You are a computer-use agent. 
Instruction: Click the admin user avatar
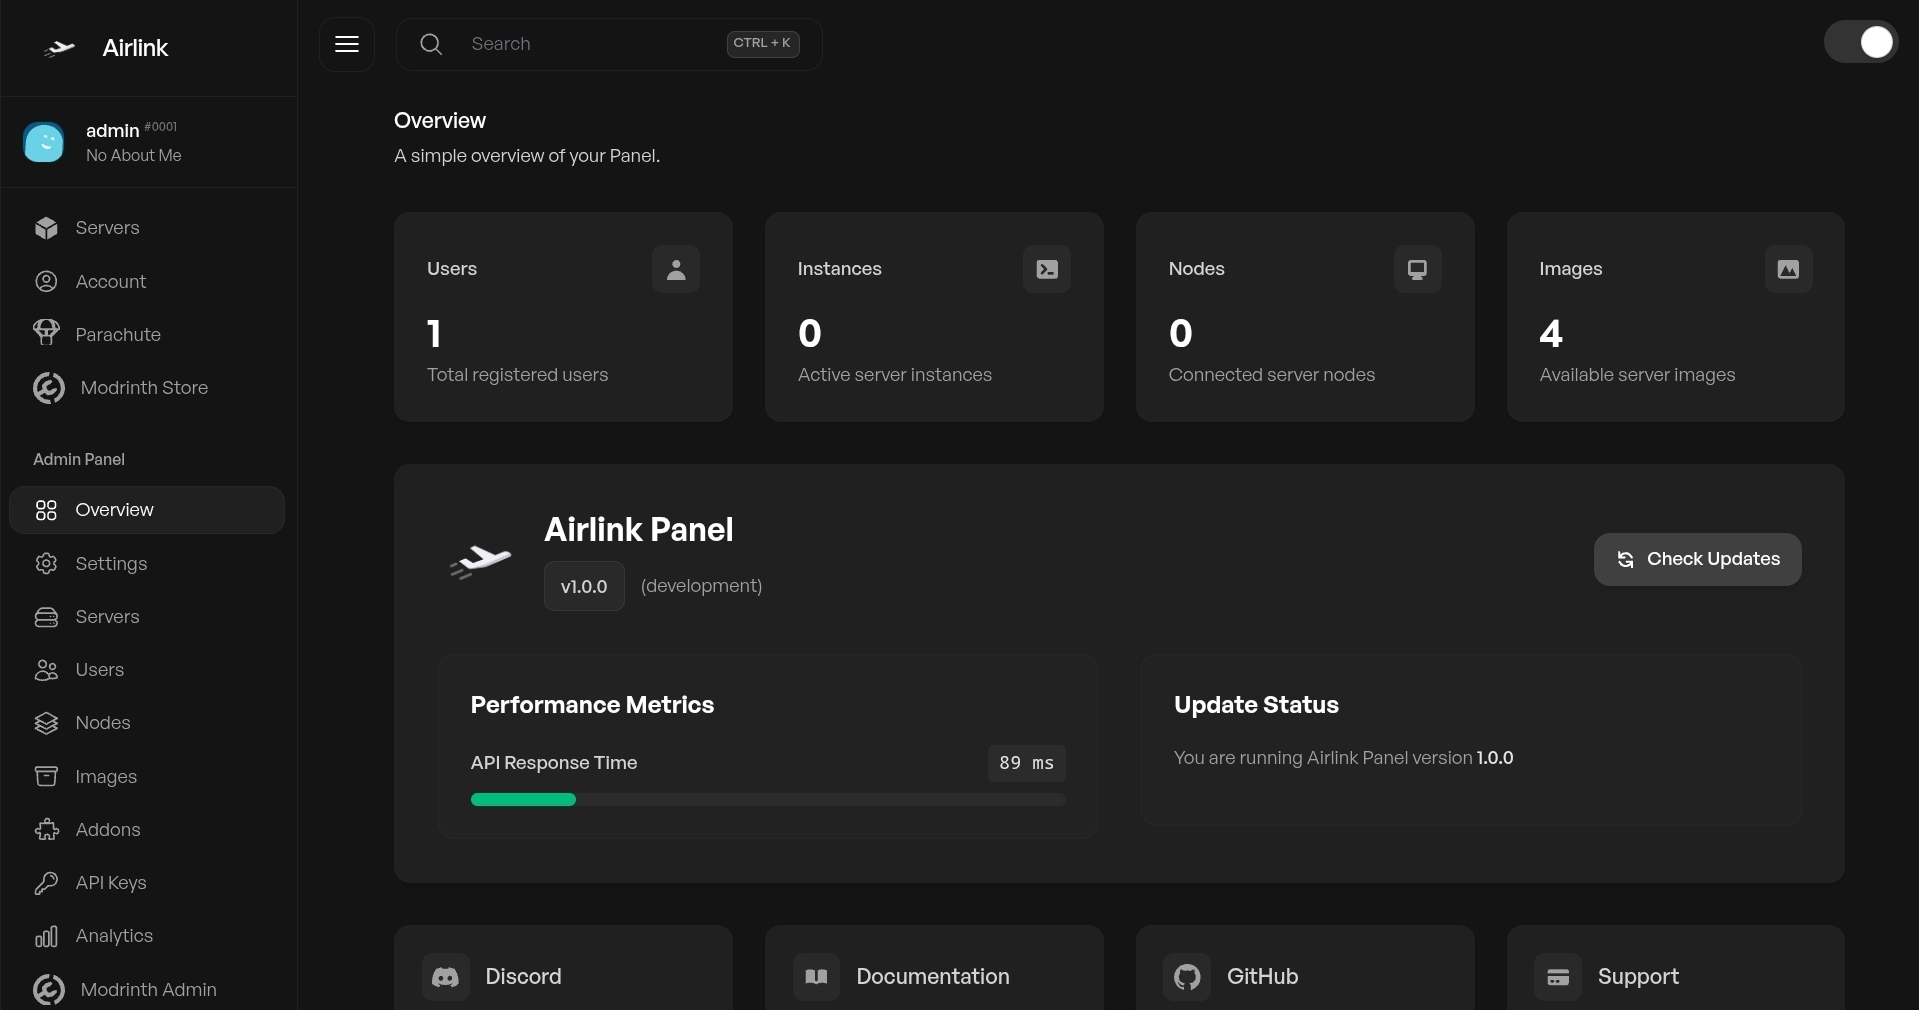click(x=44, y=143)
